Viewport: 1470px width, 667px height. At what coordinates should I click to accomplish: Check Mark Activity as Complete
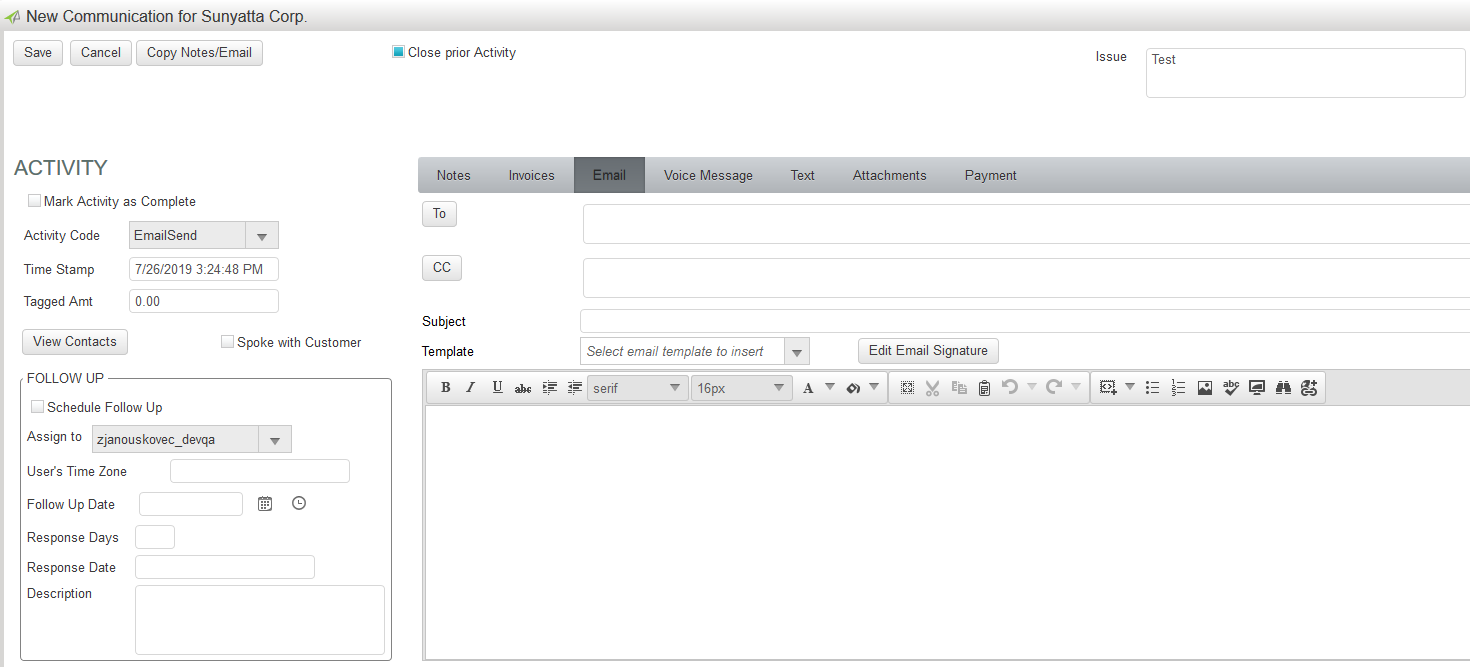pyautogui.click(x=35, y=201)
